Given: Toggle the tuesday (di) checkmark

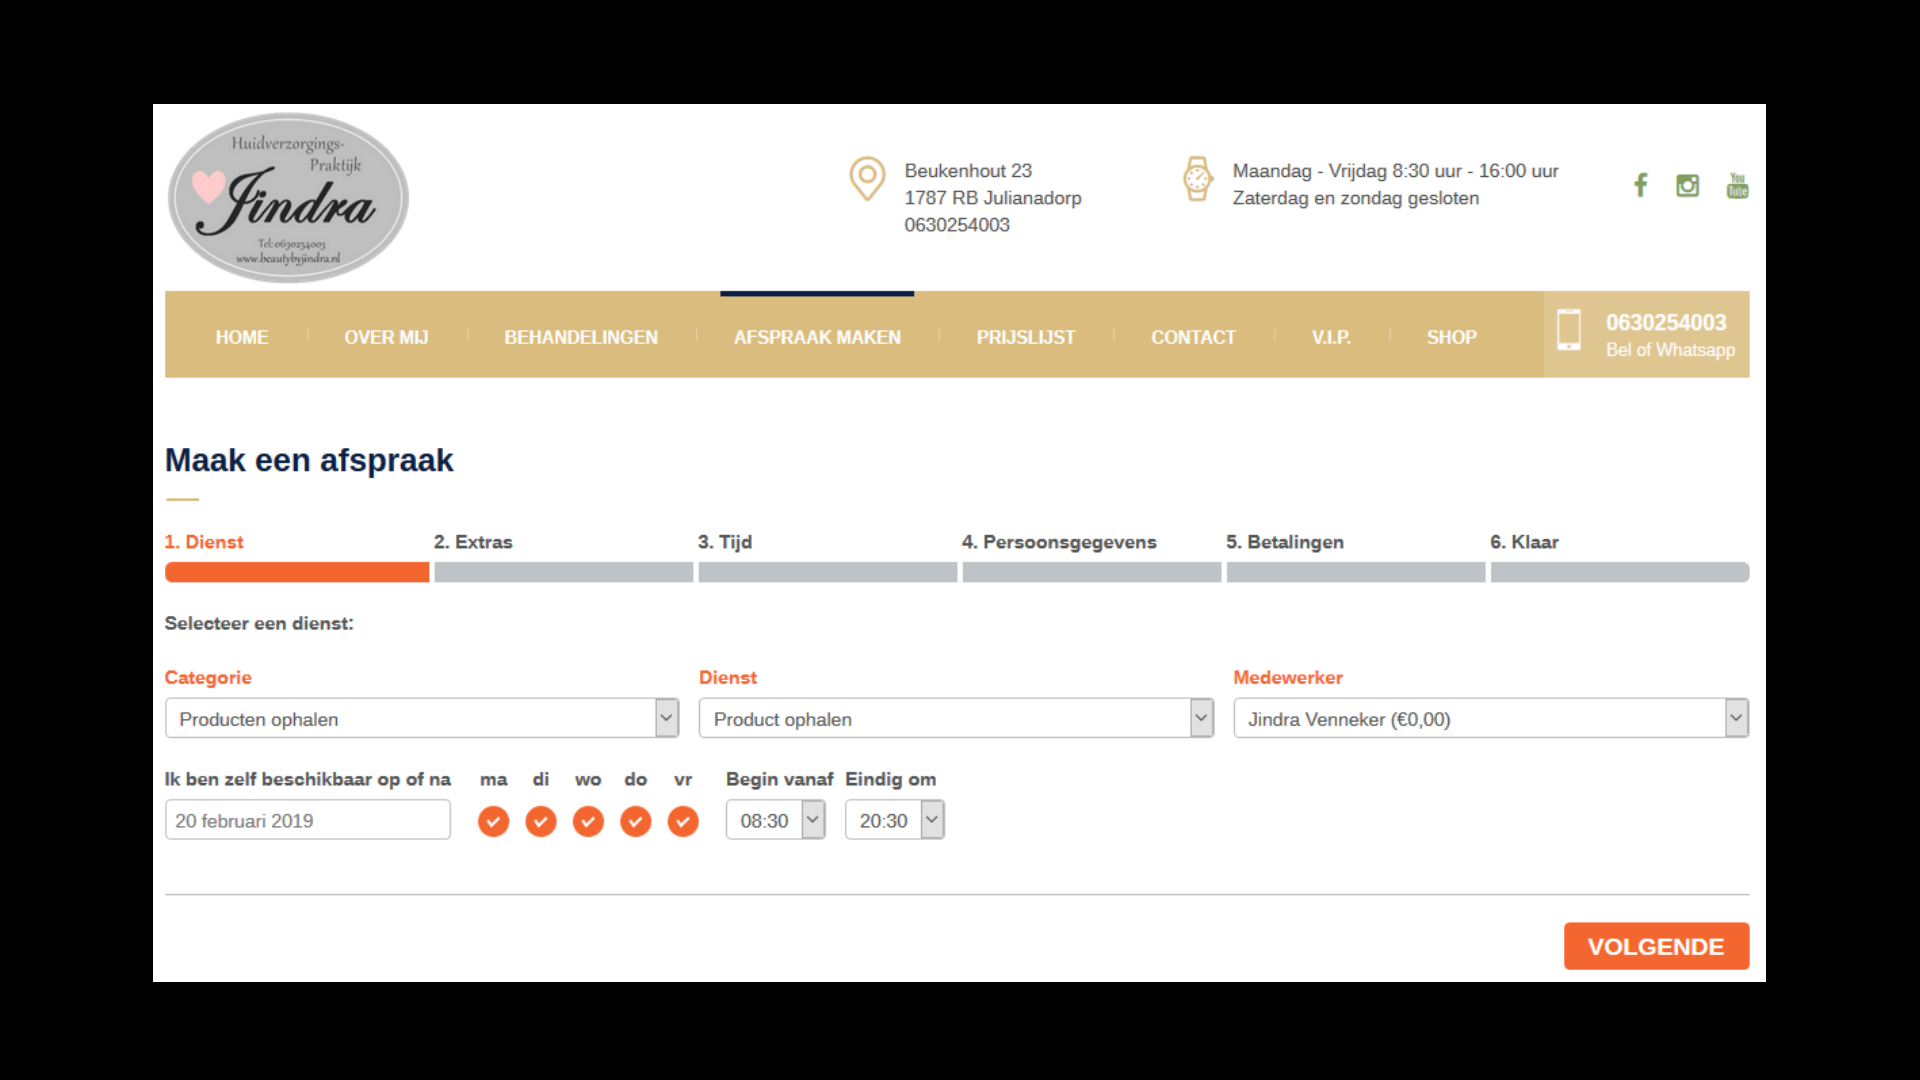Looking at the screenshot, I should [541, 821].
